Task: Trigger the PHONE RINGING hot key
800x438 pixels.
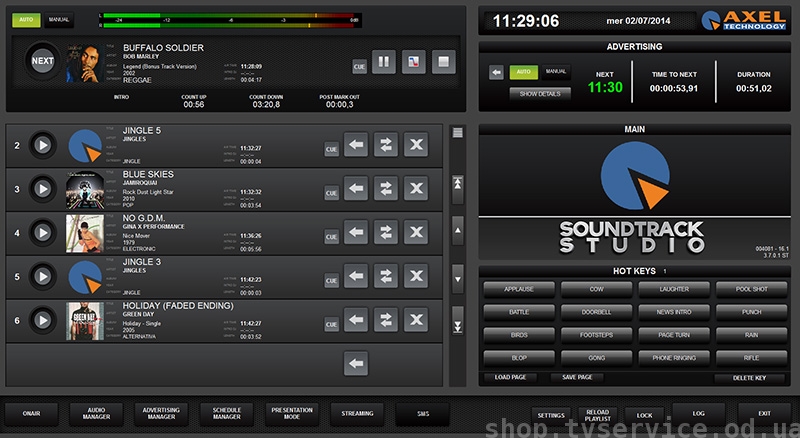Action: [674, 358]
